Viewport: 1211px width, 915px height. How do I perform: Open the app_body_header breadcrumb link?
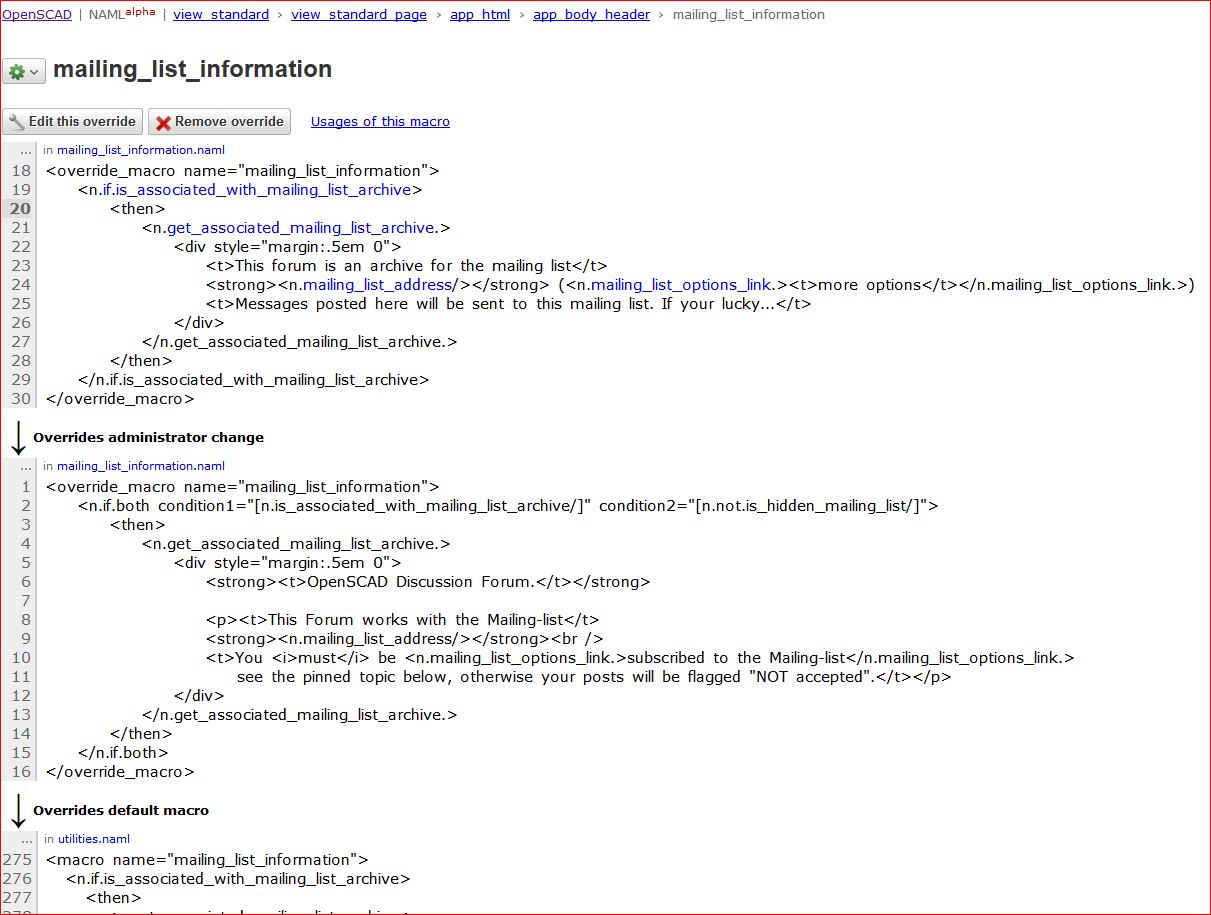pyautogui.click(x=591, y=15)
